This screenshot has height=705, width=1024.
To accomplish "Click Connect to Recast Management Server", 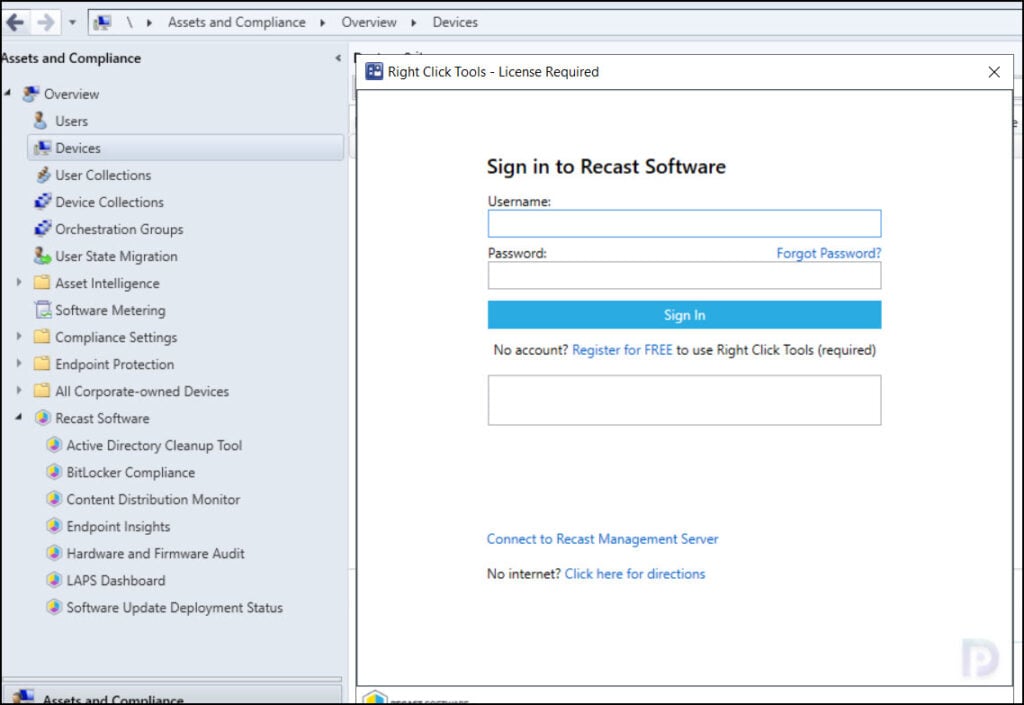I will [602, 539].
